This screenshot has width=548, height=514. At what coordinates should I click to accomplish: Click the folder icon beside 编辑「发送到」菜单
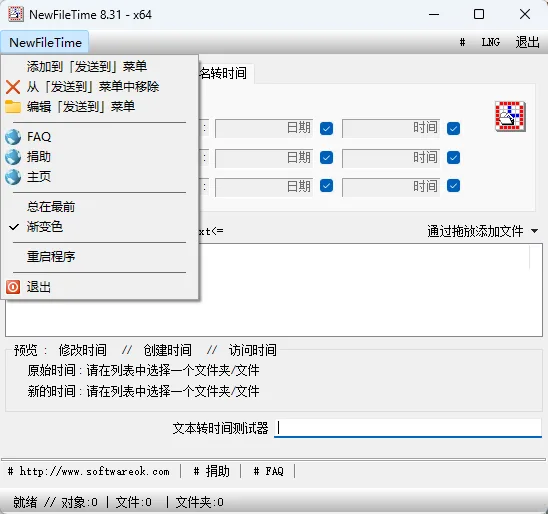[13, 107]
